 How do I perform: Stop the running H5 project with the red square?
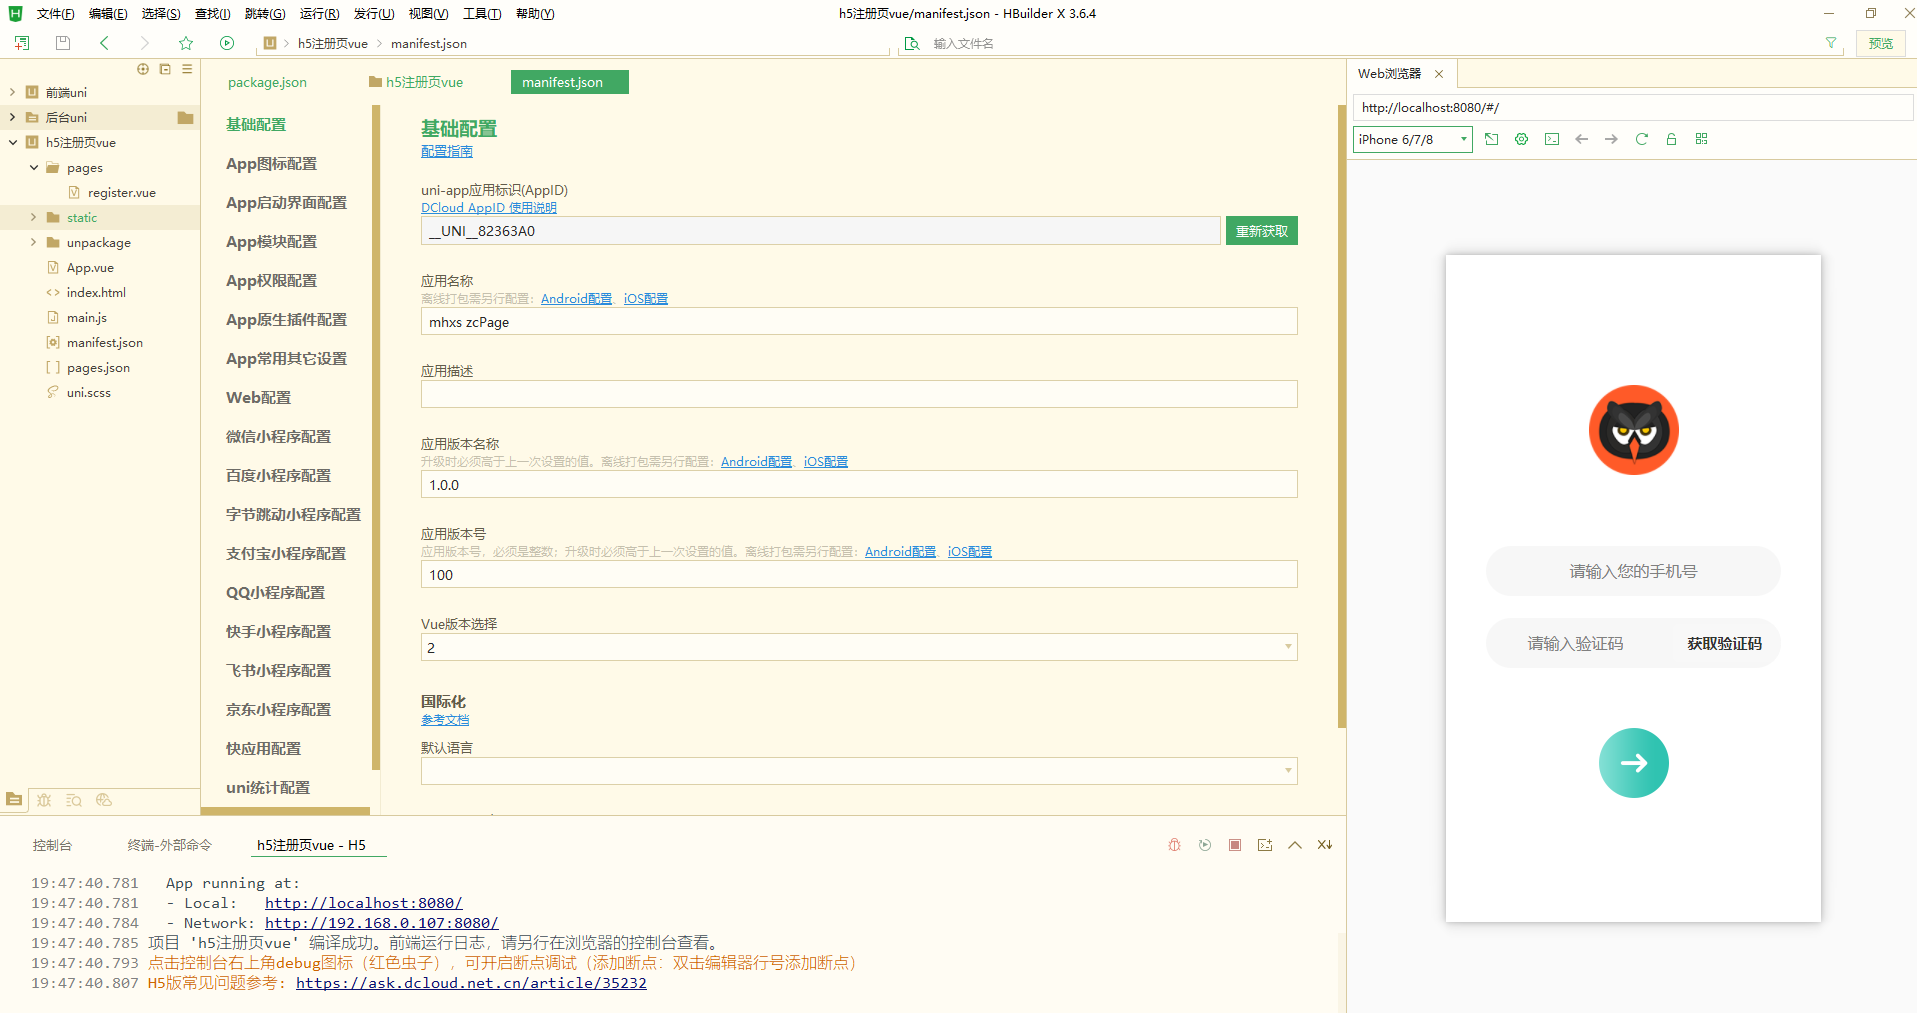pyautogui.click(x=1235, y=845)
